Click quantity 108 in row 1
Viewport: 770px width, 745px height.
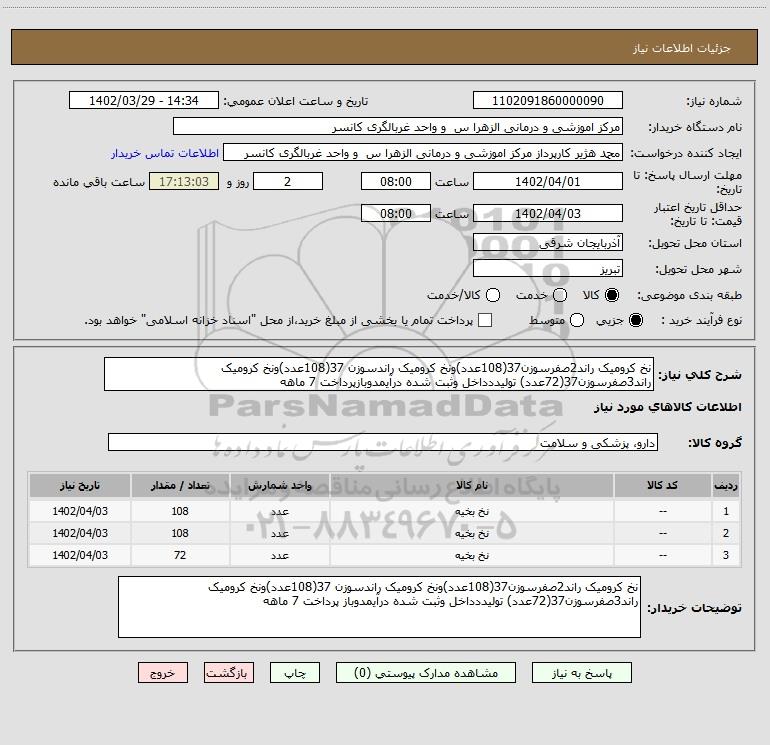tap(180, 511)
